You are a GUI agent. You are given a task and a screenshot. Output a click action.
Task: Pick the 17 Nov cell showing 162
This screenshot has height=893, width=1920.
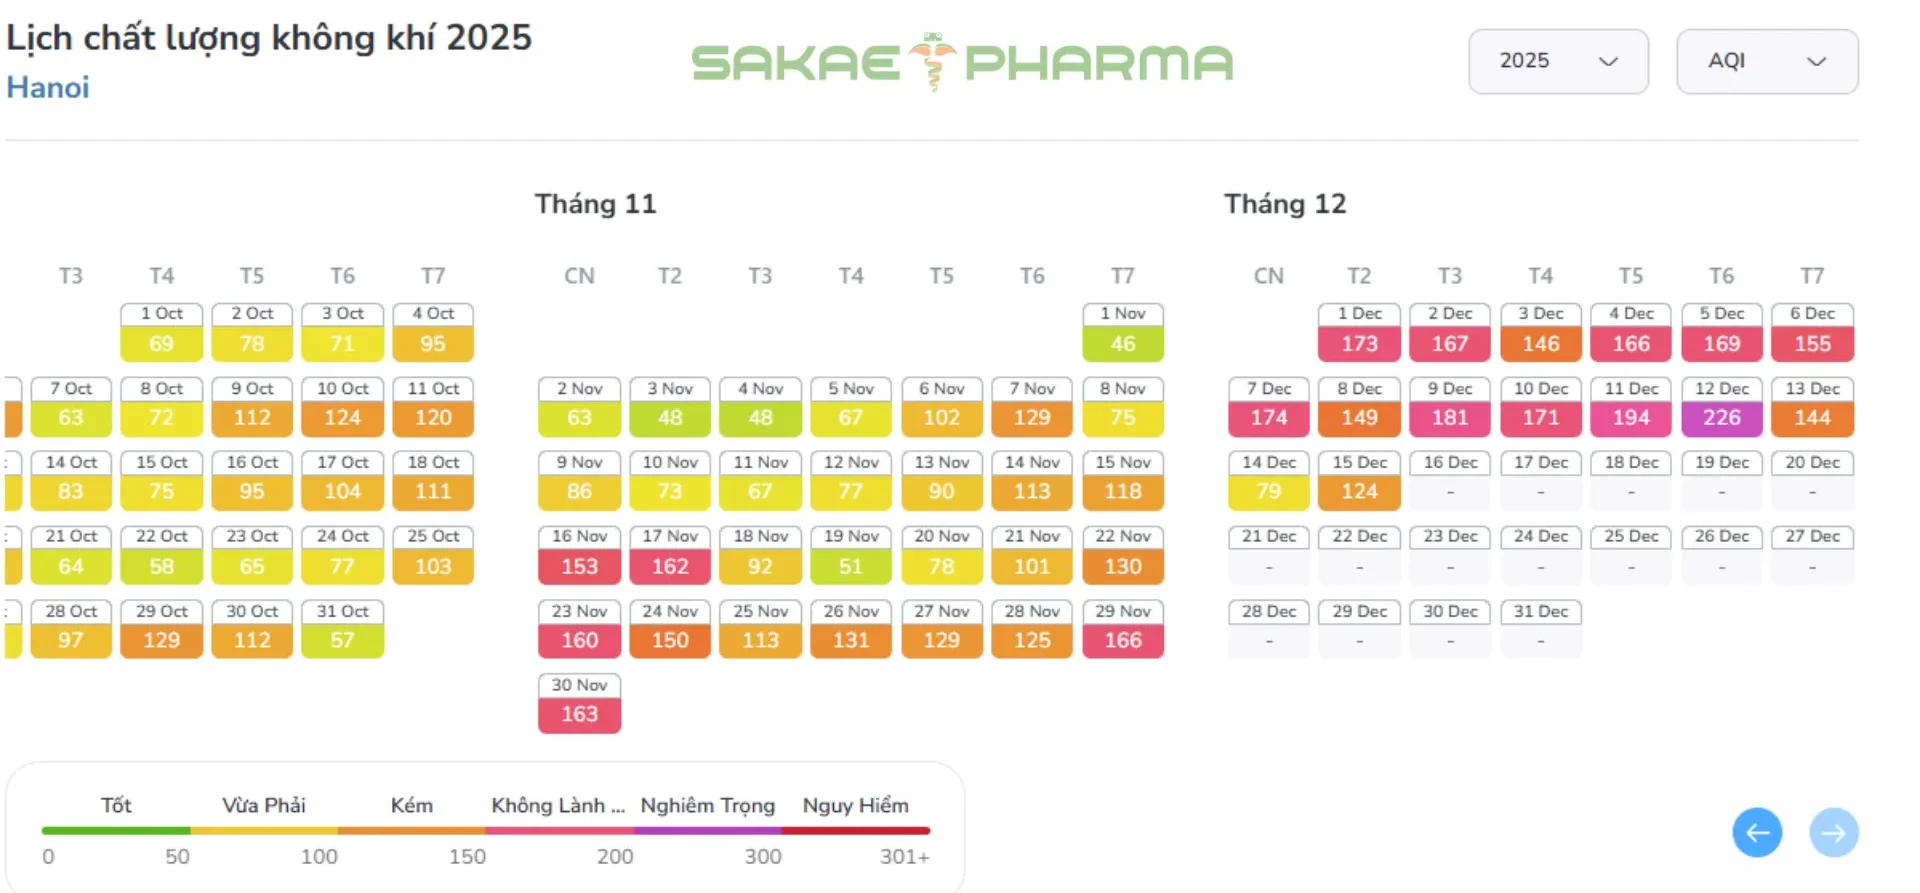coord(669,555)
